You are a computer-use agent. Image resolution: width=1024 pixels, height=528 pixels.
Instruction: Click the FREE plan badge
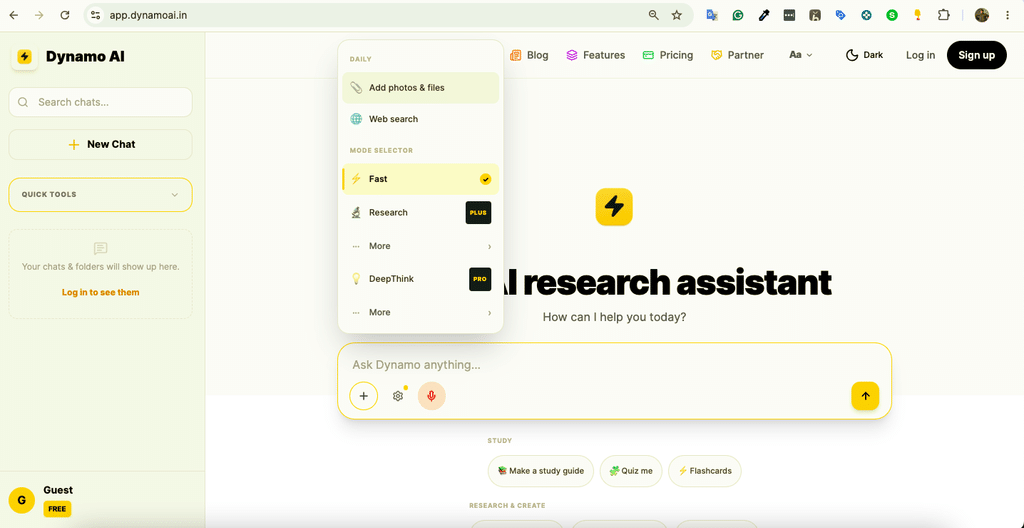57,508
